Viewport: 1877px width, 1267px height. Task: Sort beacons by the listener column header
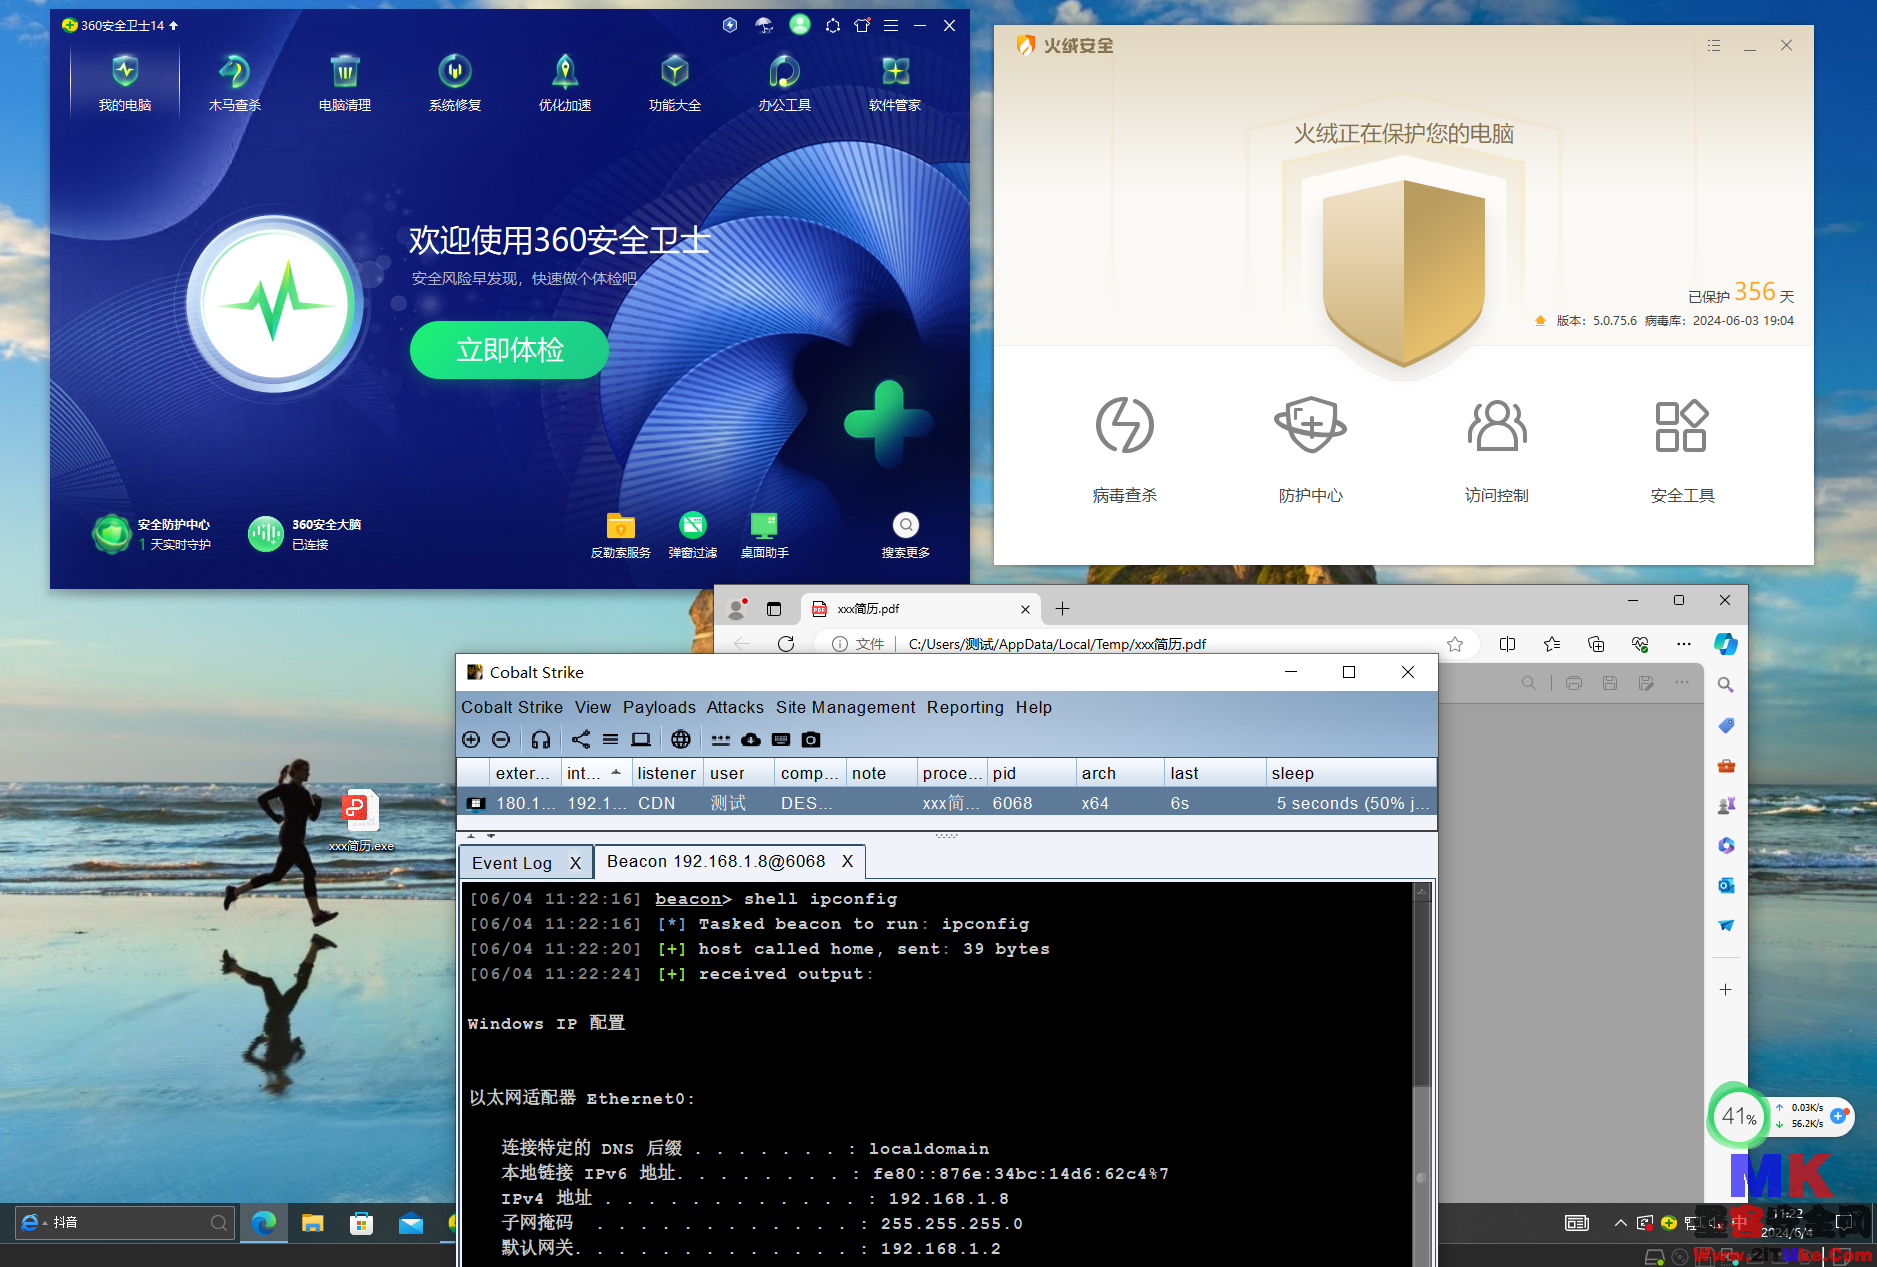point(666,773)
